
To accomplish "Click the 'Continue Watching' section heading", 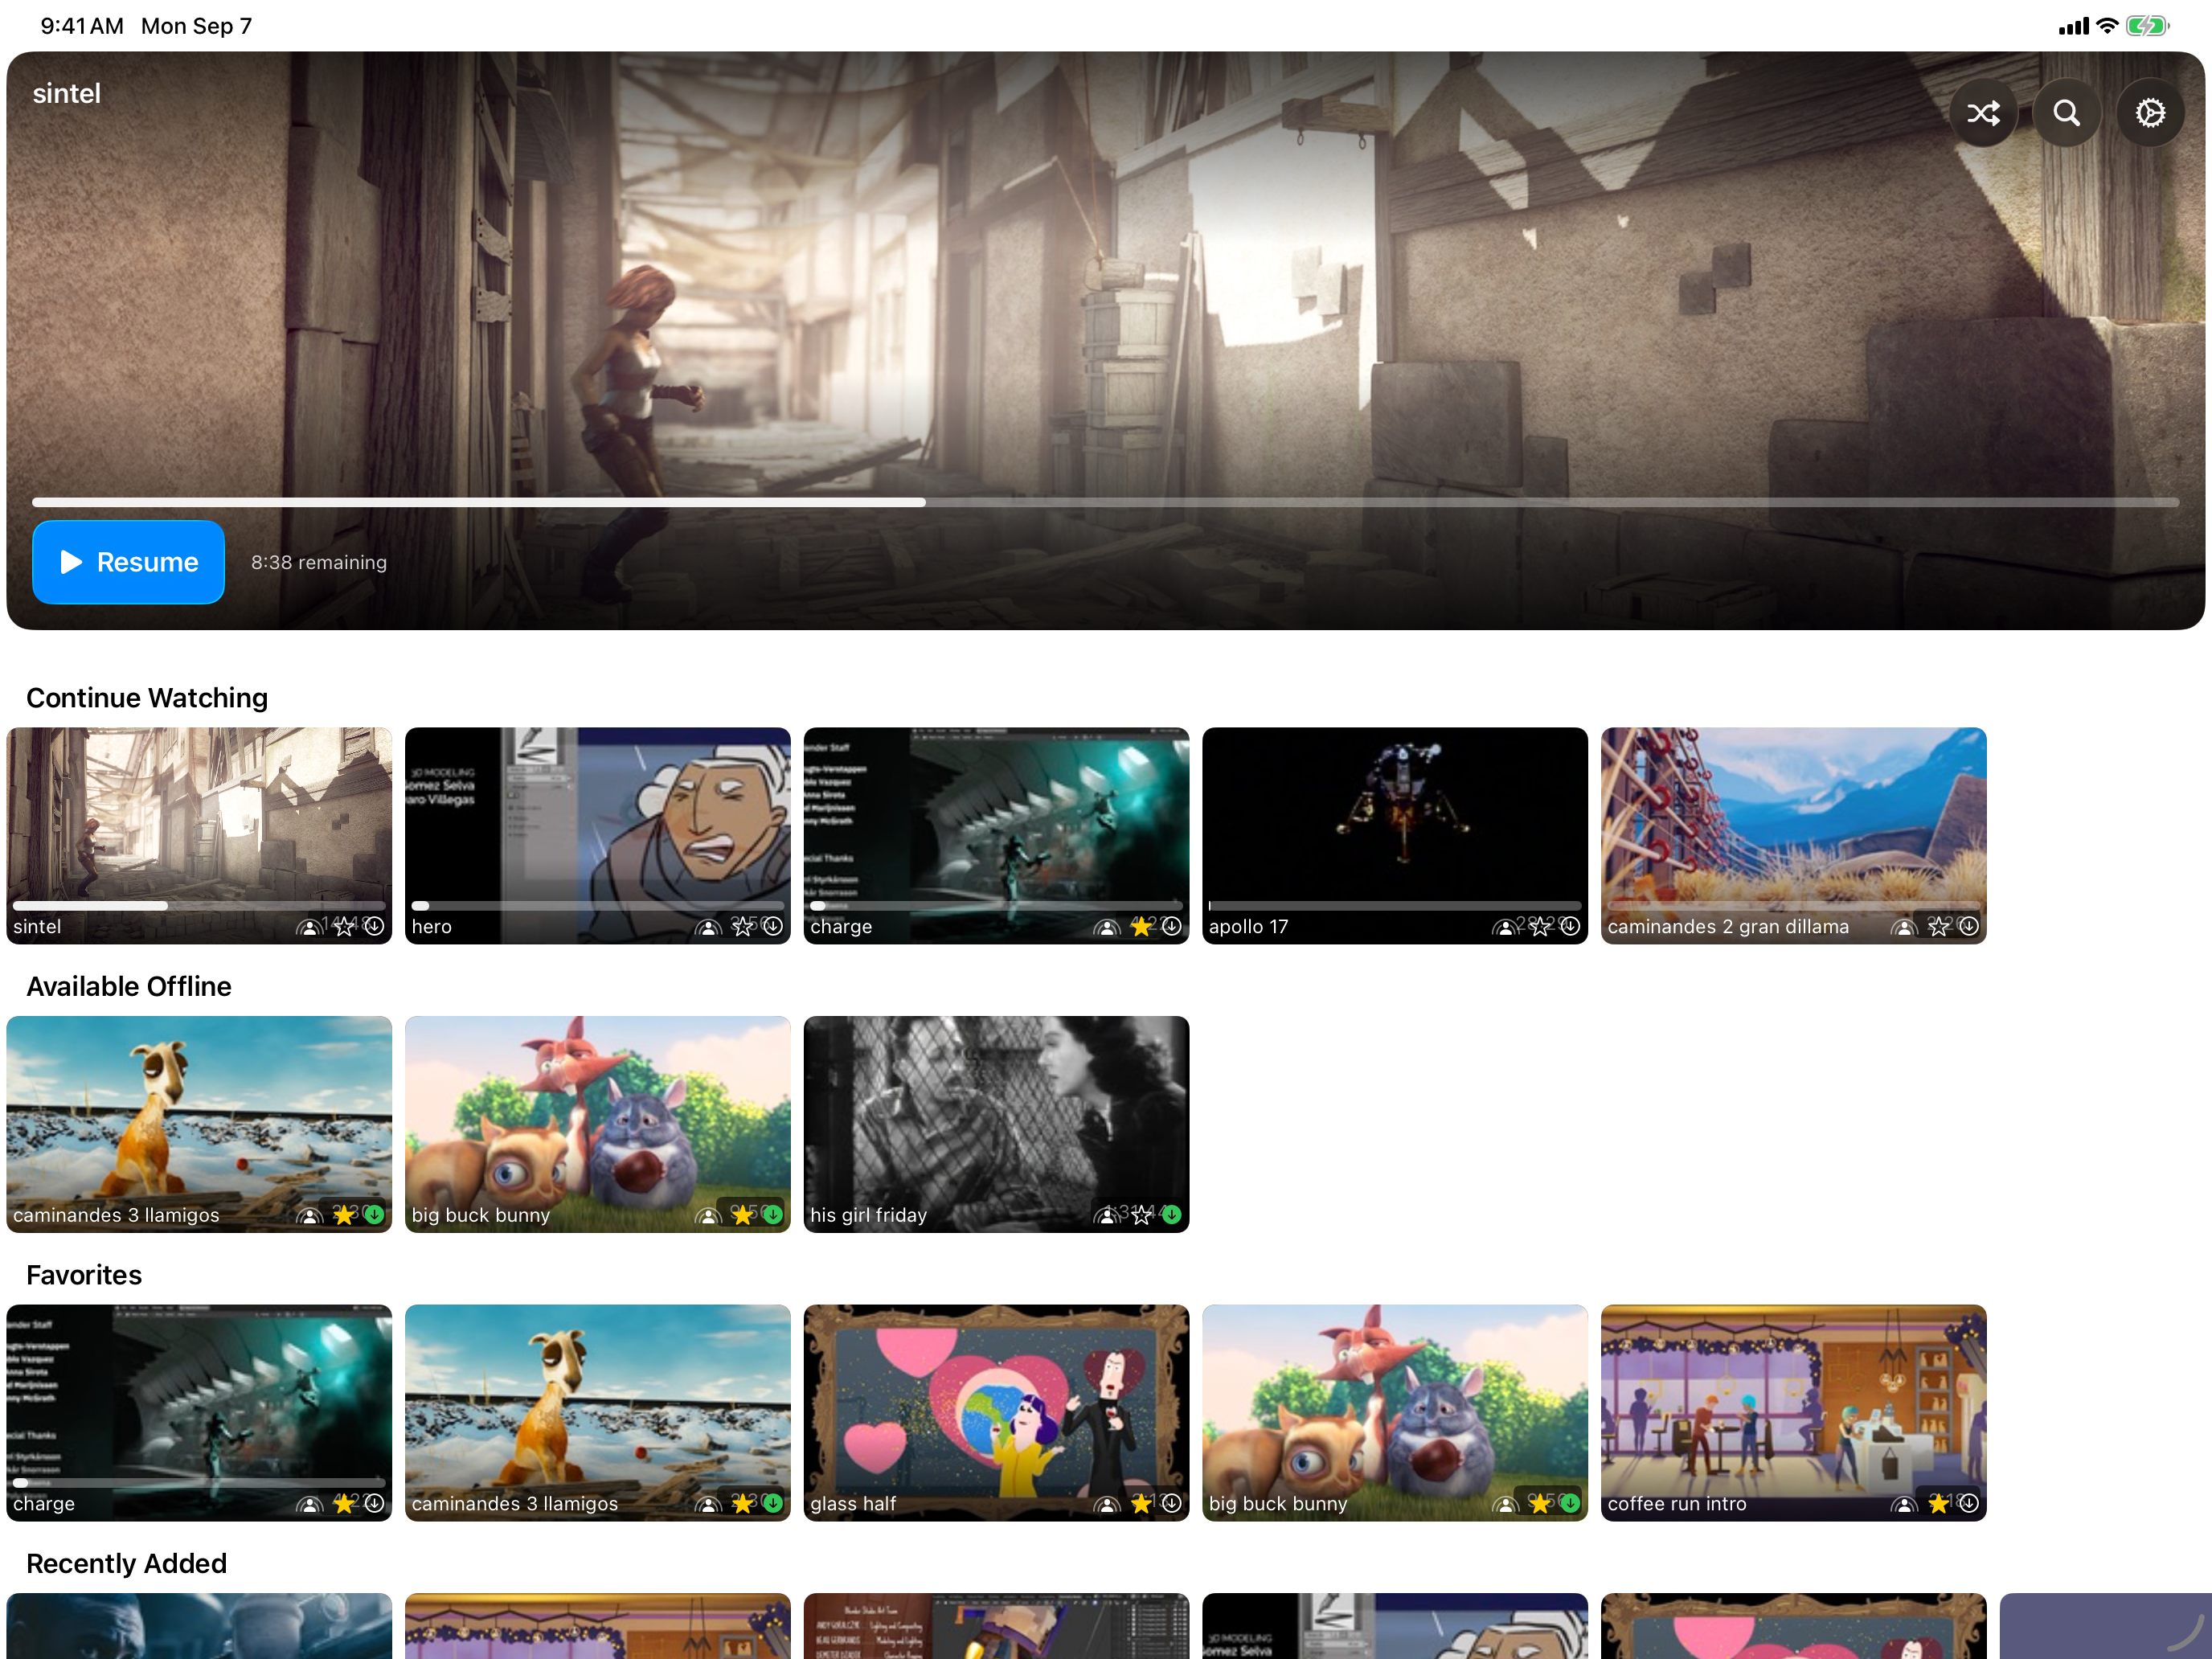I will 147,697.
